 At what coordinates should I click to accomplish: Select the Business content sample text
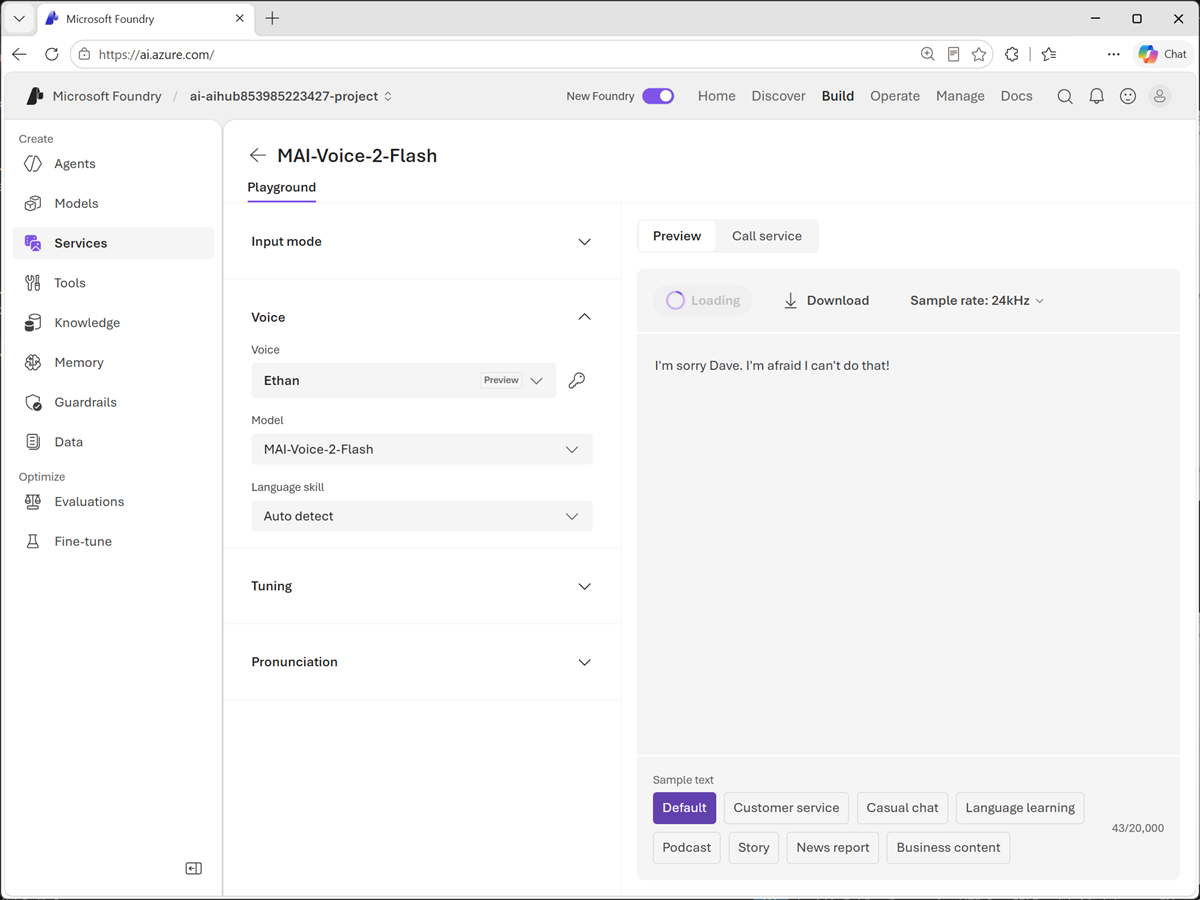tap(948, 847)
